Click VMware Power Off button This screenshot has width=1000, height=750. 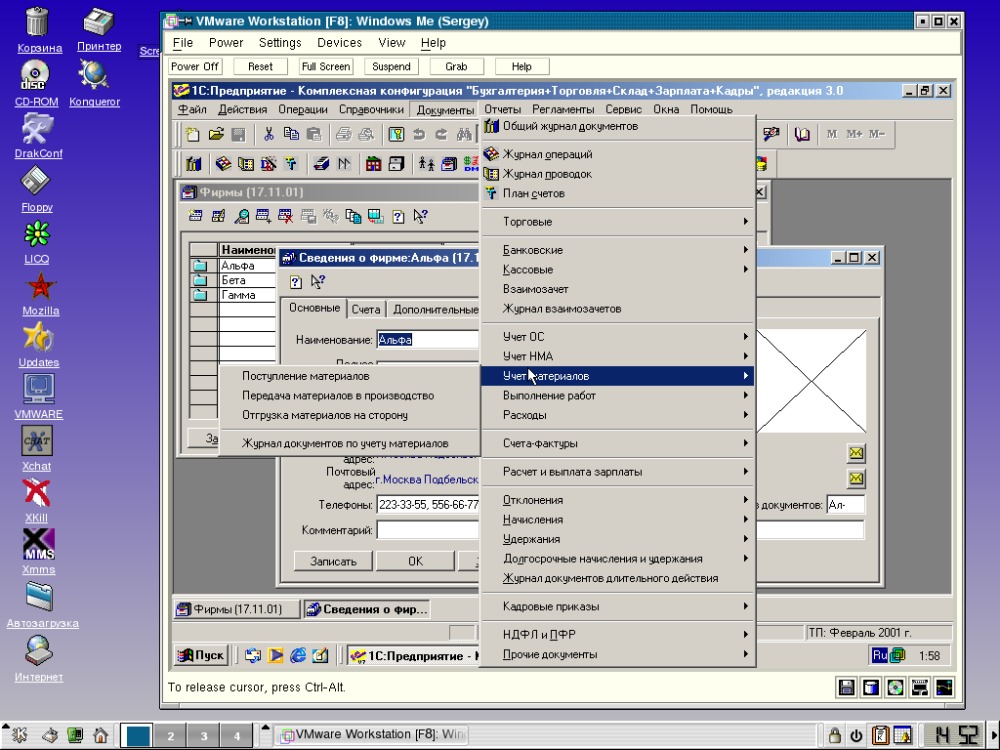195,66
